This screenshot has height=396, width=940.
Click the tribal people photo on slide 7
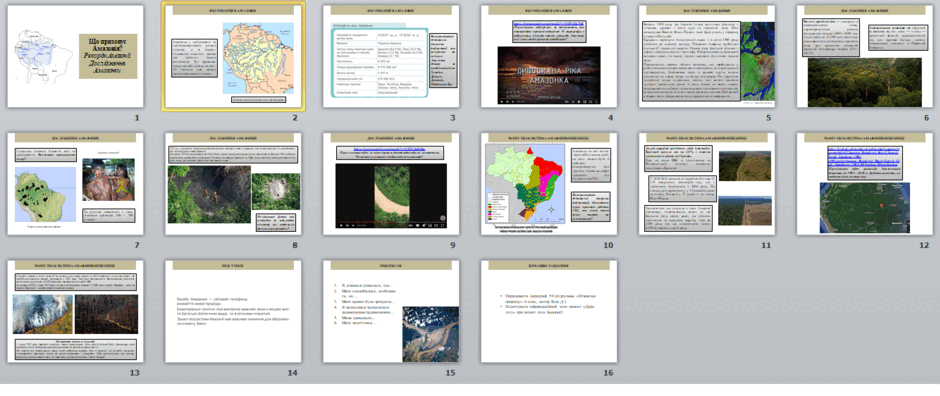[108, 180]
